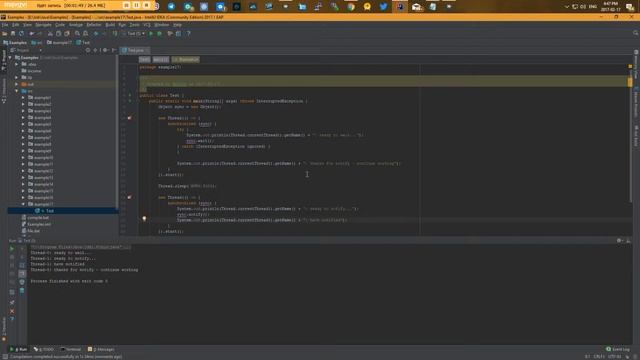The width and height of the screenshot is (640, 360).
Task: Open the project panel settings gear
Action: (105, 50)
